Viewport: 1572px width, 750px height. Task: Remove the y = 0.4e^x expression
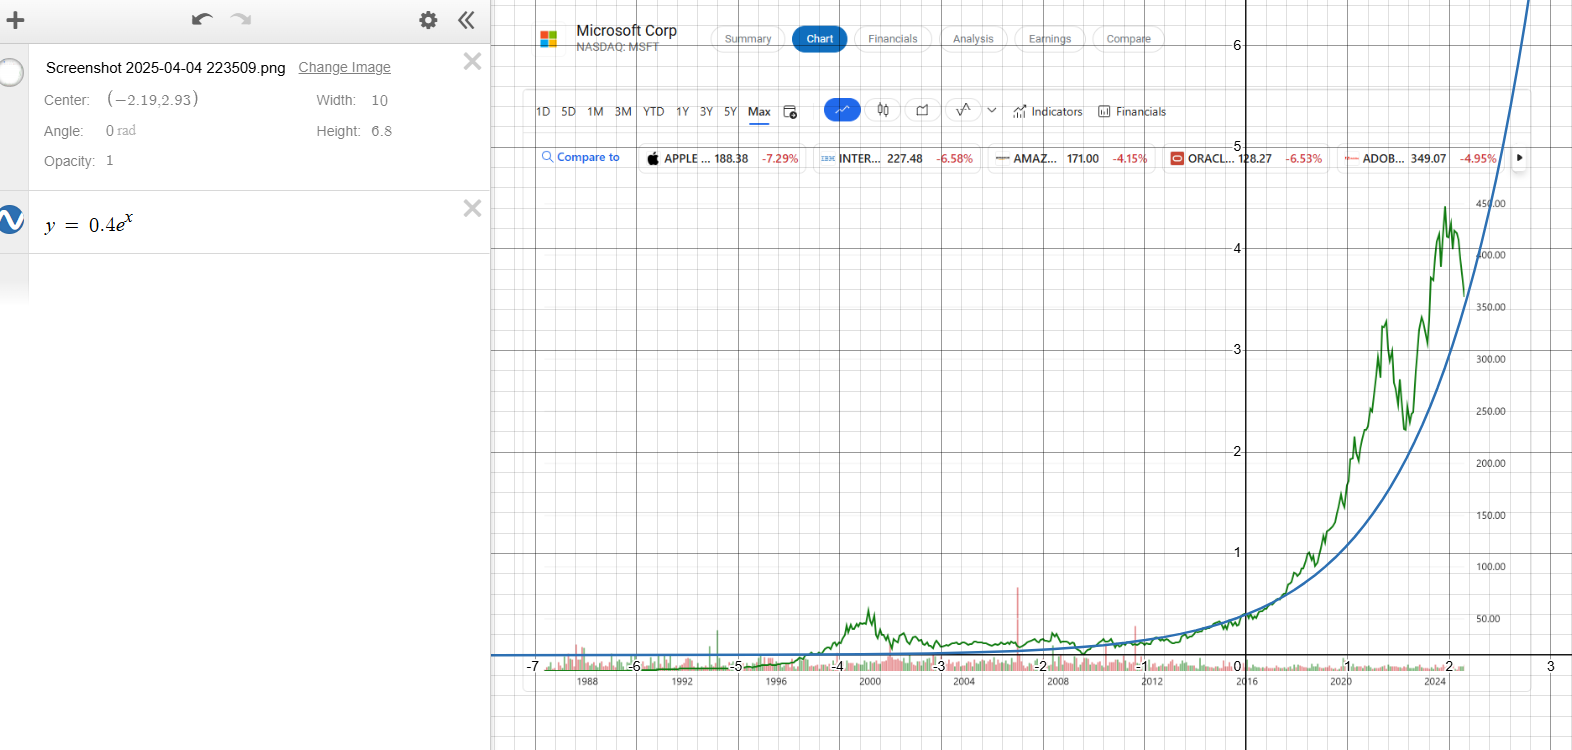[472, 208]
